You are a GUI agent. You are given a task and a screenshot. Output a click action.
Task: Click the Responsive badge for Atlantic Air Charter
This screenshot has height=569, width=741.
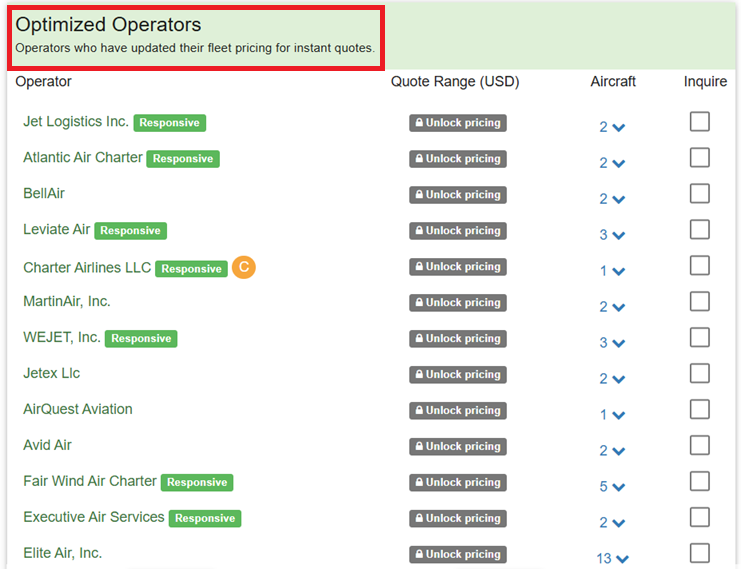[183, 159]
